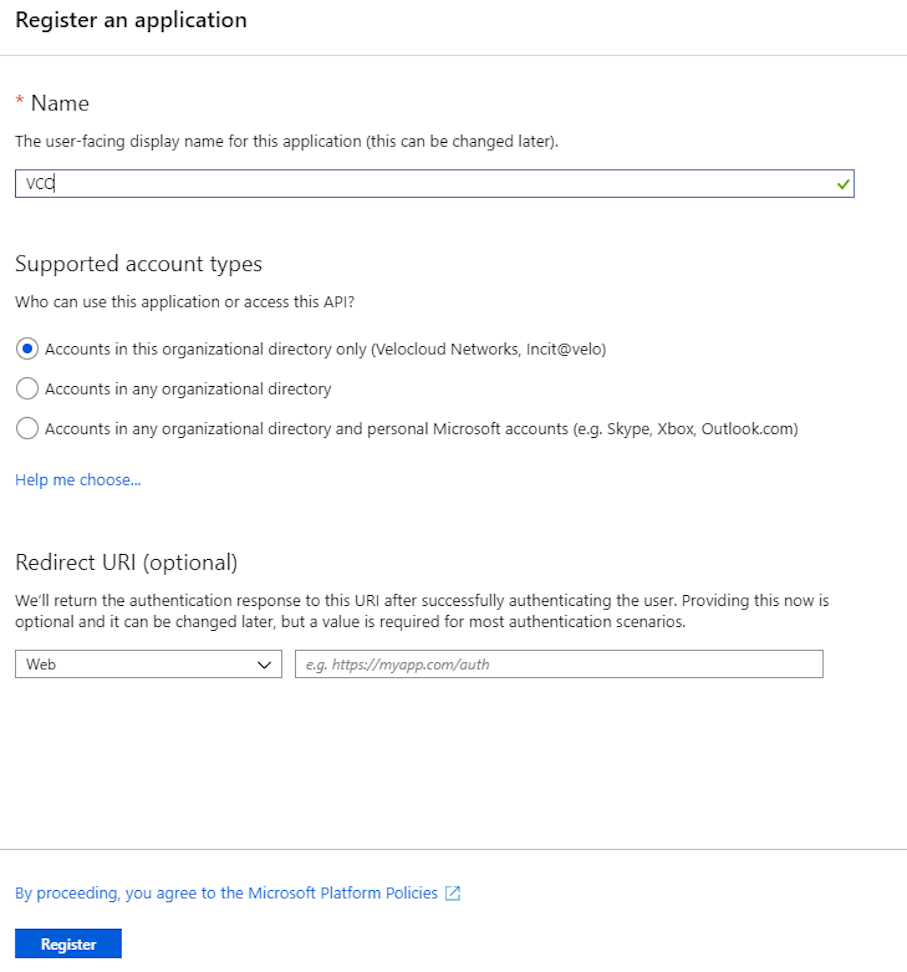The width and height of the screenshot is (907, 972).
Task: Open the Help me choose link
Action: click(x=77, y=479)
